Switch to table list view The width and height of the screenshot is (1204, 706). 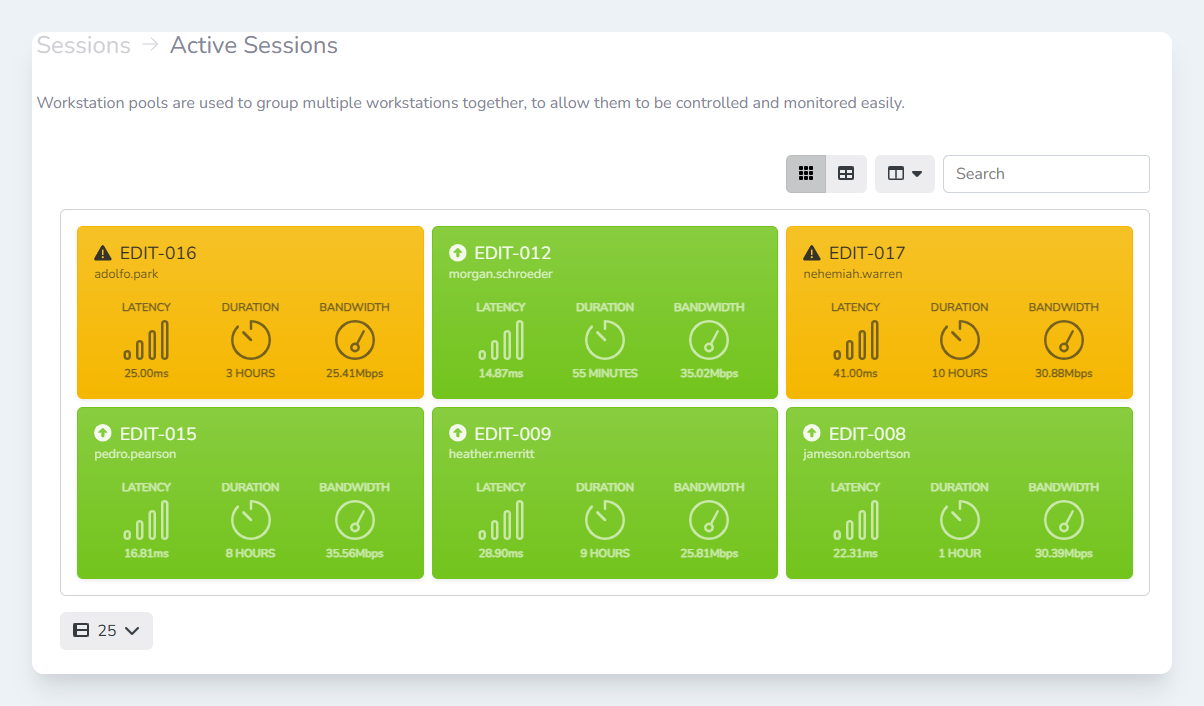pos(846,174)
